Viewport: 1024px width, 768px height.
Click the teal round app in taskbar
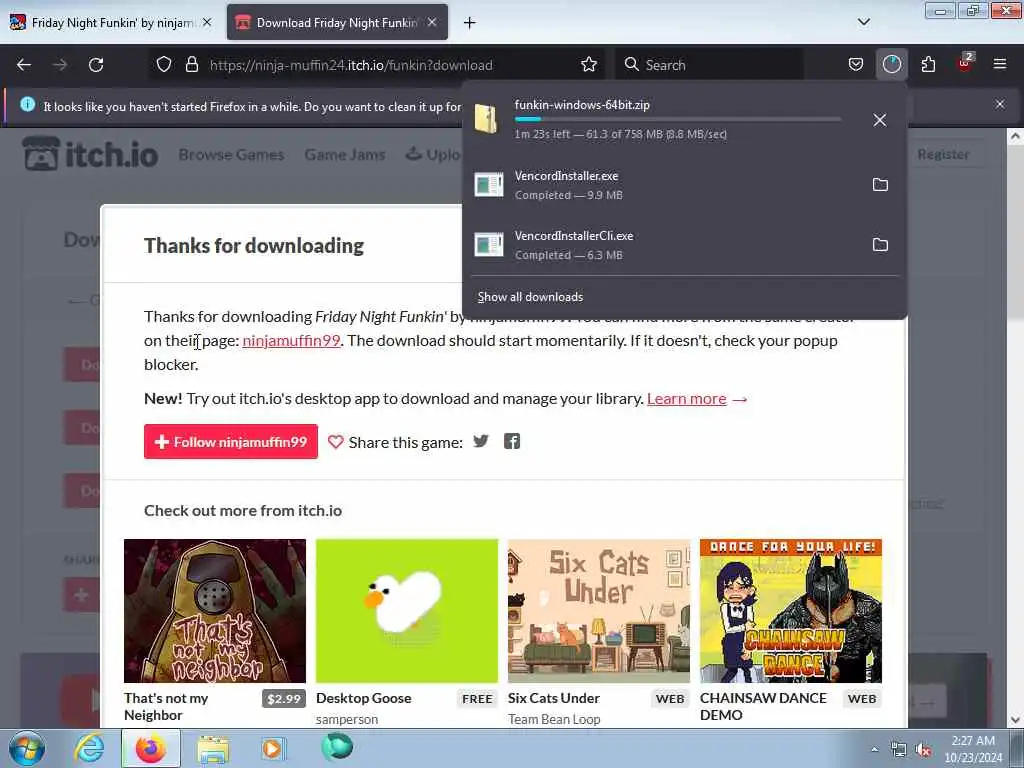pos(337,746)
